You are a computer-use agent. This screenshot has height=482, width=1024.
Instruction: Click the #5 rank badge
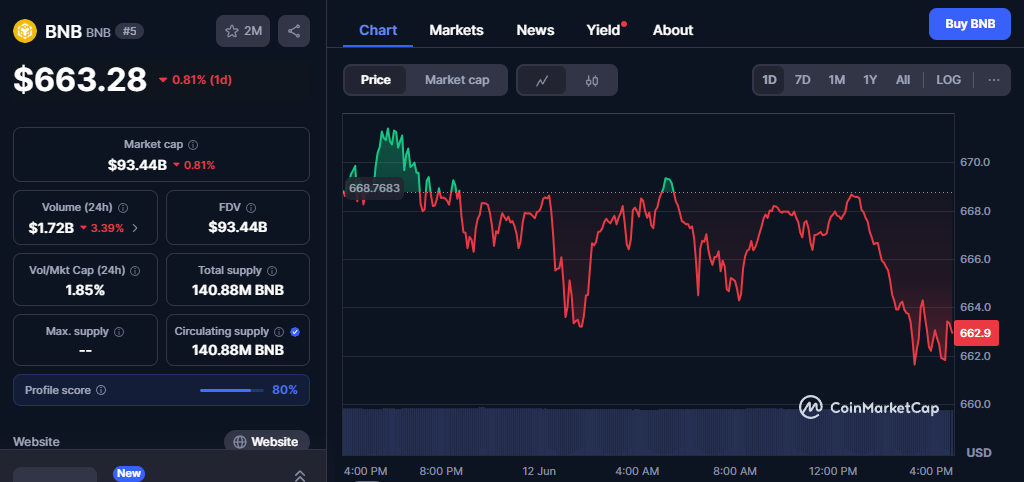[x=129, y=31]
